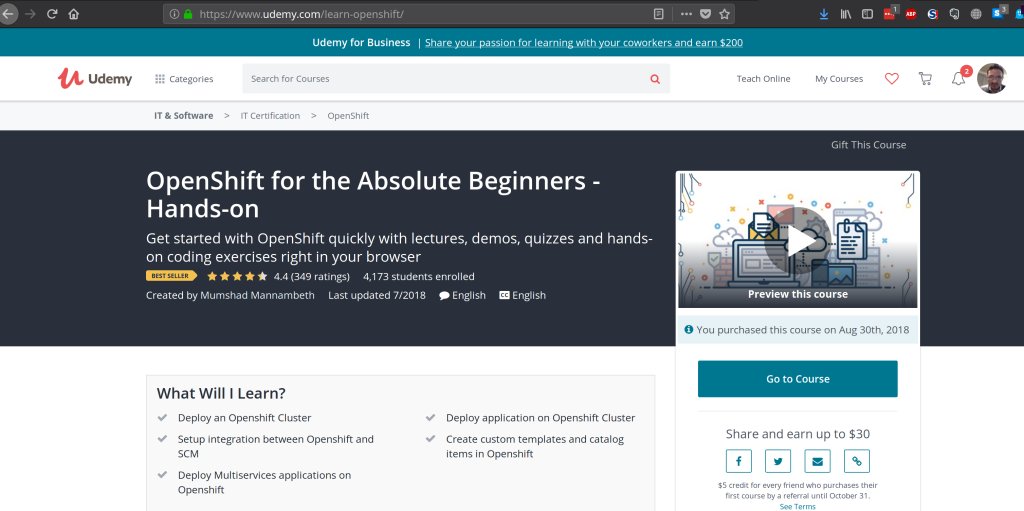The width and height of the screenshot is (1024, 511).
Task: Click Udemy for Business in top banner
Action: 361,42
